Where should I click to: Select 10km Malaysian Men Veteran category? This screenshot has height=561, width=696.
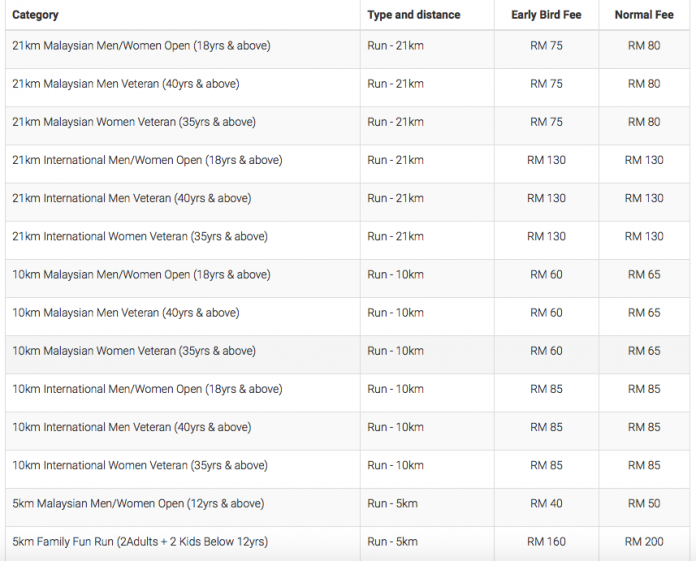[x=126, y=313]
